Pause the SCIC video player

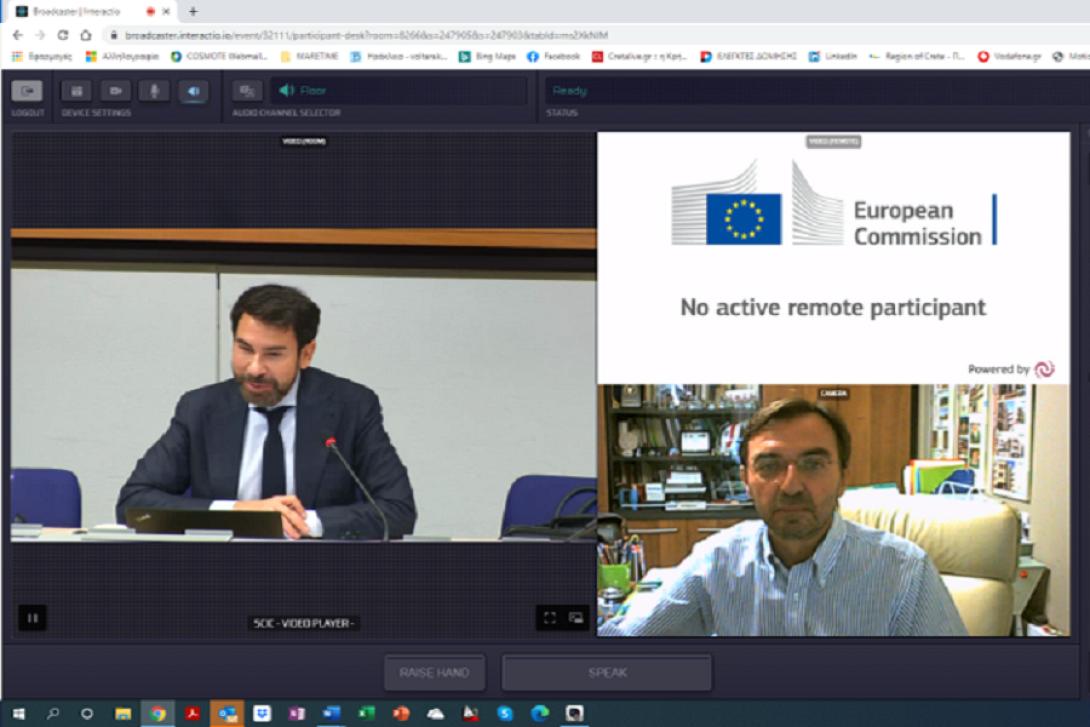point(32,618)
